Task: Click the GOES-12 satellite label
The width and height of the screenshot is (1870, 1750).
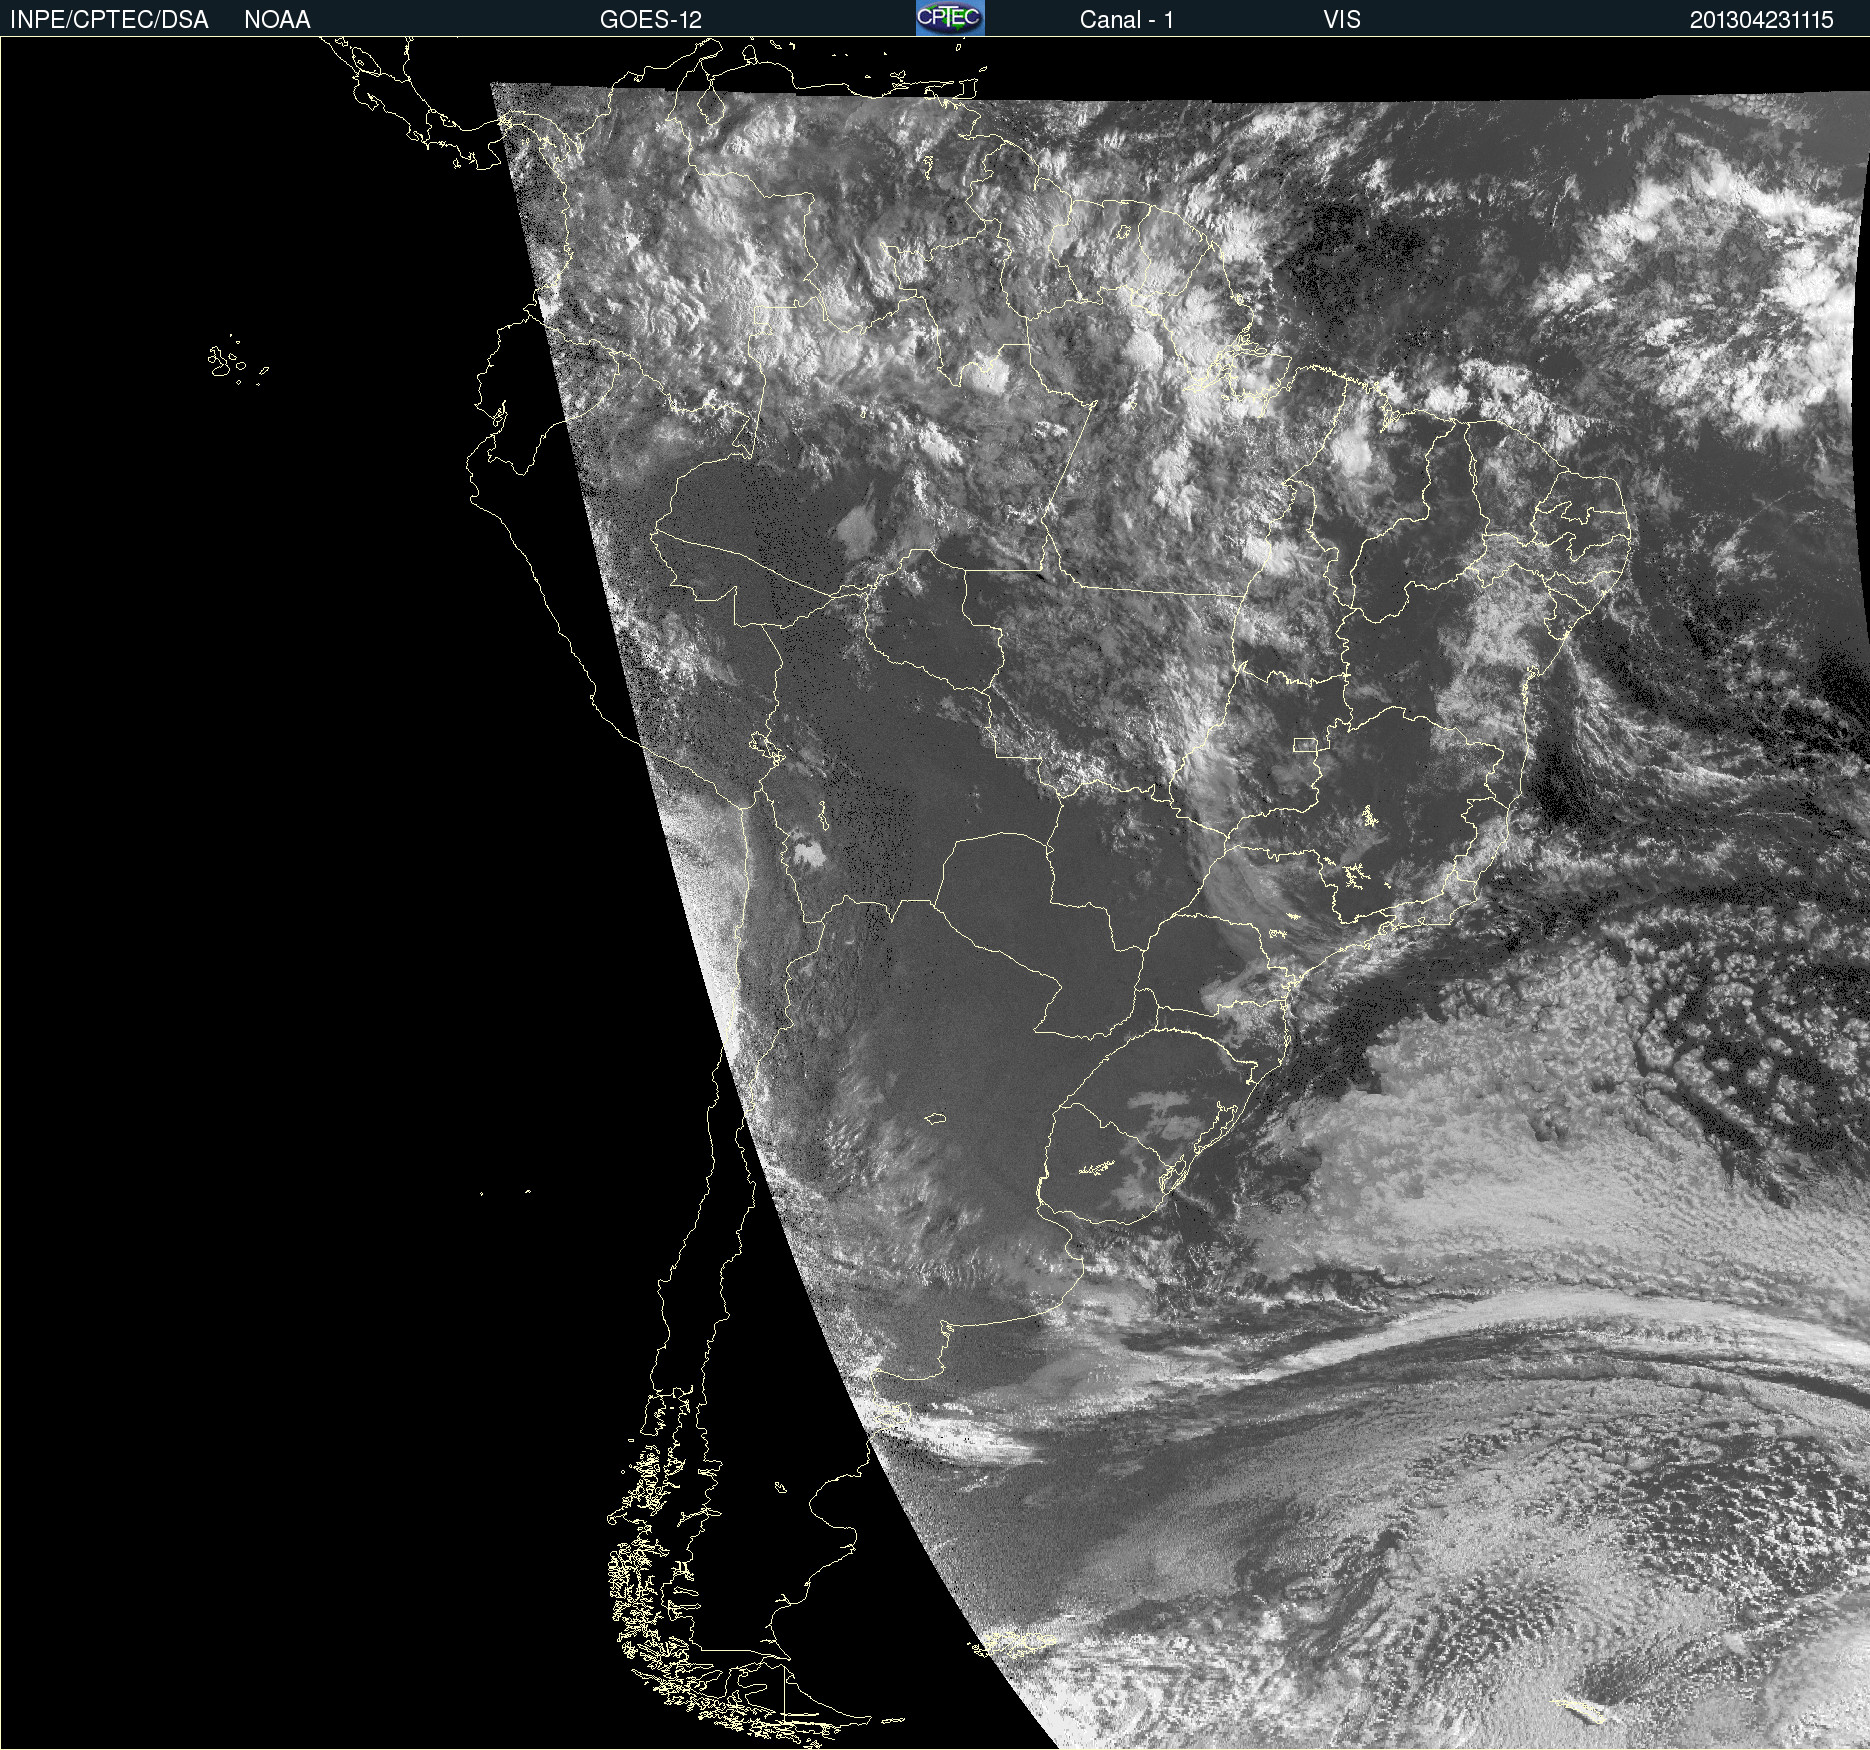Action: tap(651, 20)
